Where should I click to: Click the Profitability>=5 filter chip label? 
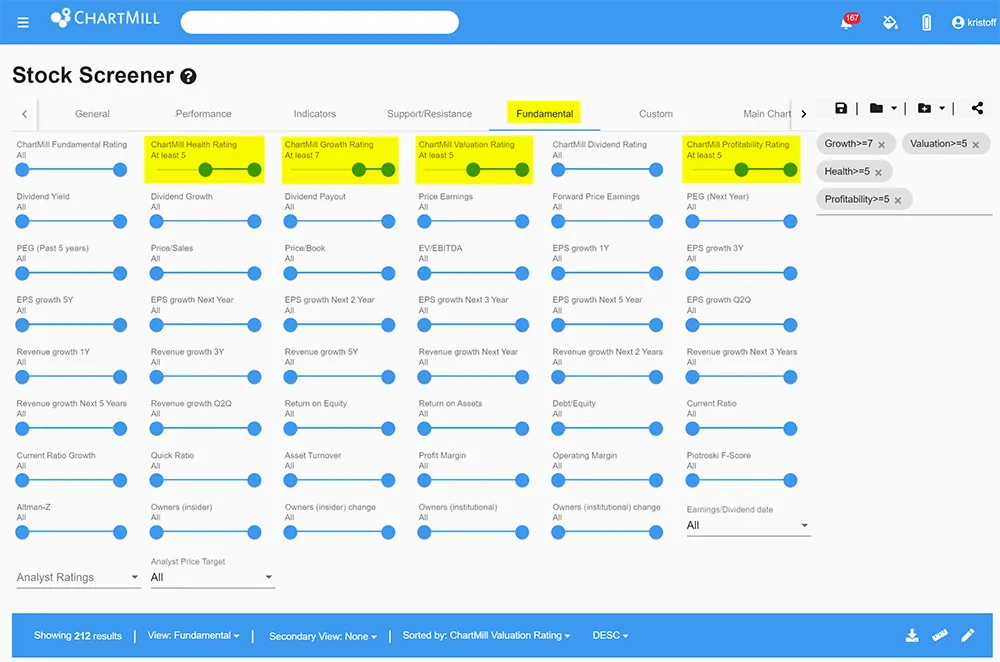[x=857, y=199]
